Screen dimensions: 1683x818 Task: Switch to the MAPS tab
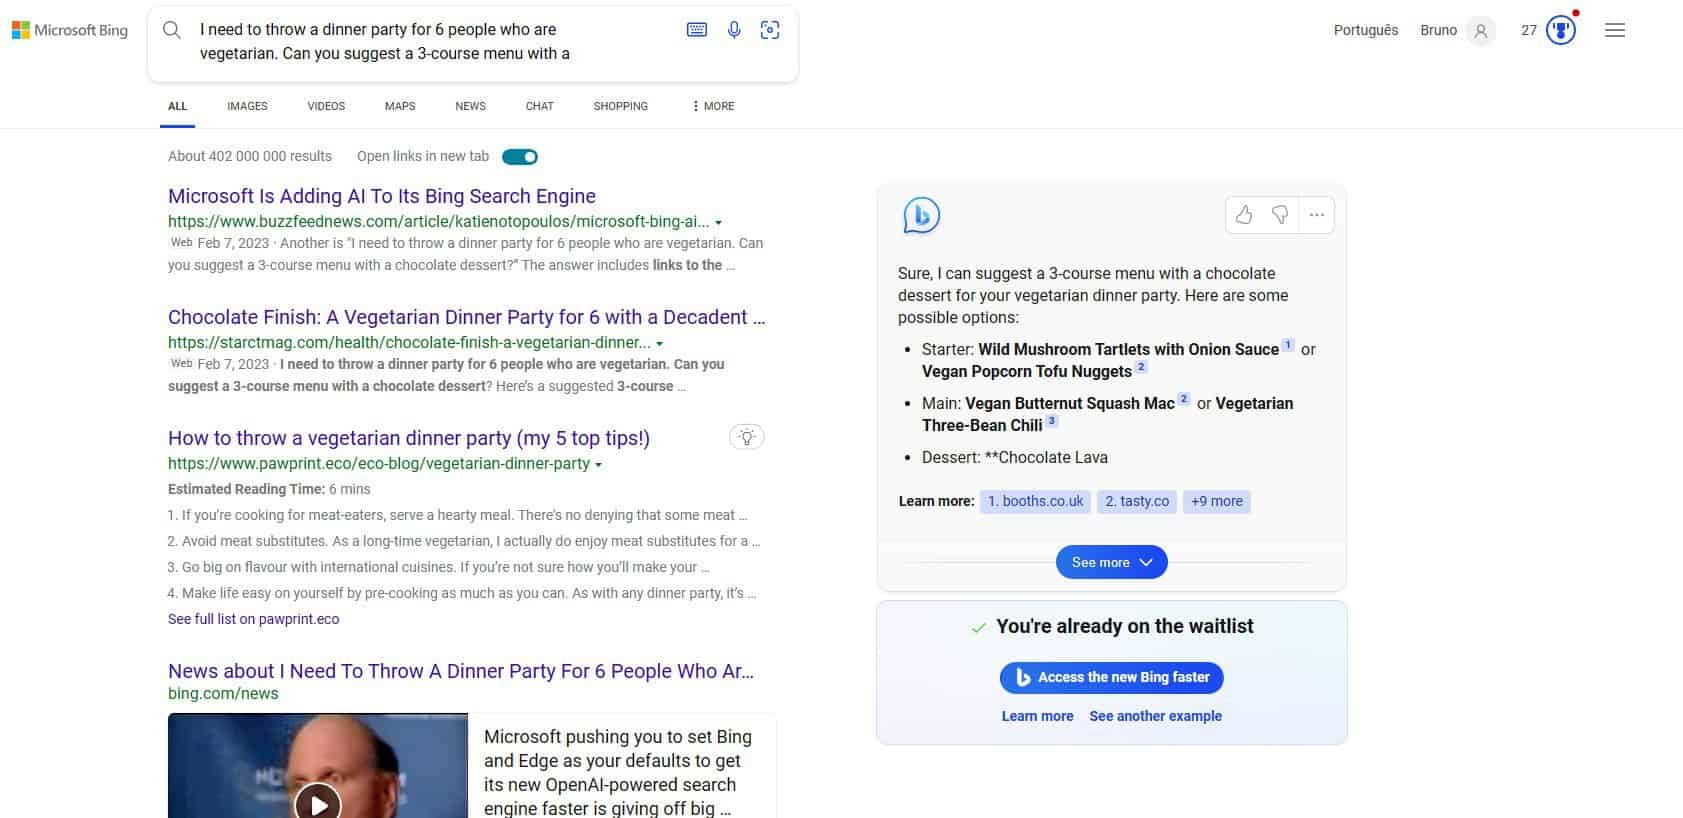[x=400, y=106]
